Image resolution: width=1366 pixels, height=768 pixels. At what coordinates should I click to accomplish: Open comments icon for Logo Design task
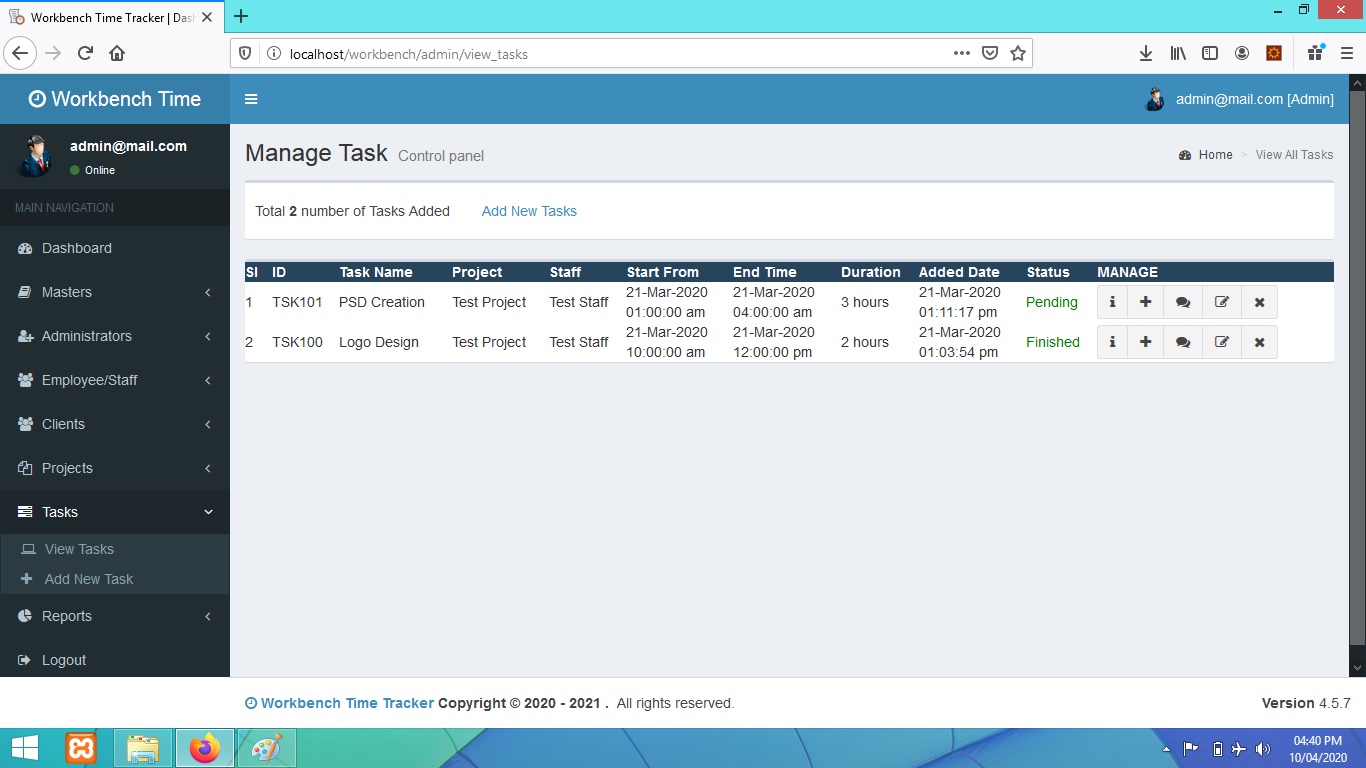(x=1183, y=342)
